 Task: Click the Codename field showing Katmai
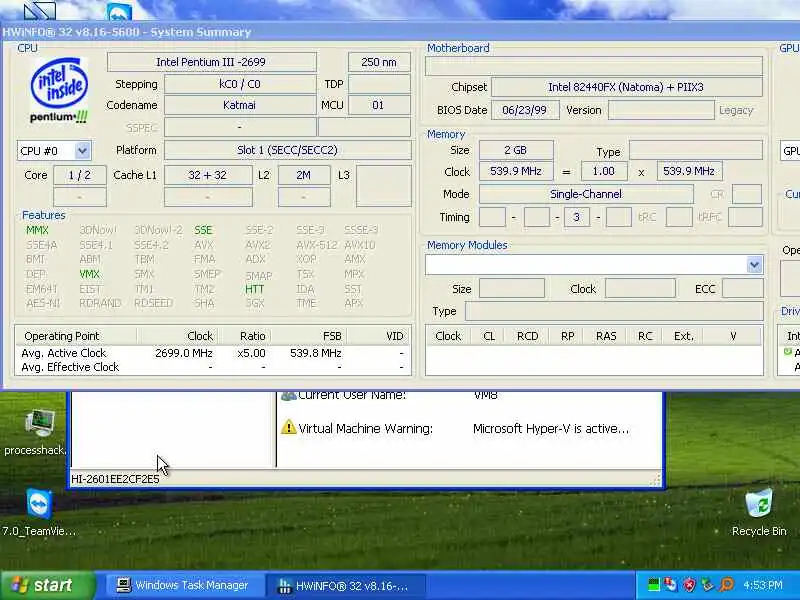click(240, 105)
